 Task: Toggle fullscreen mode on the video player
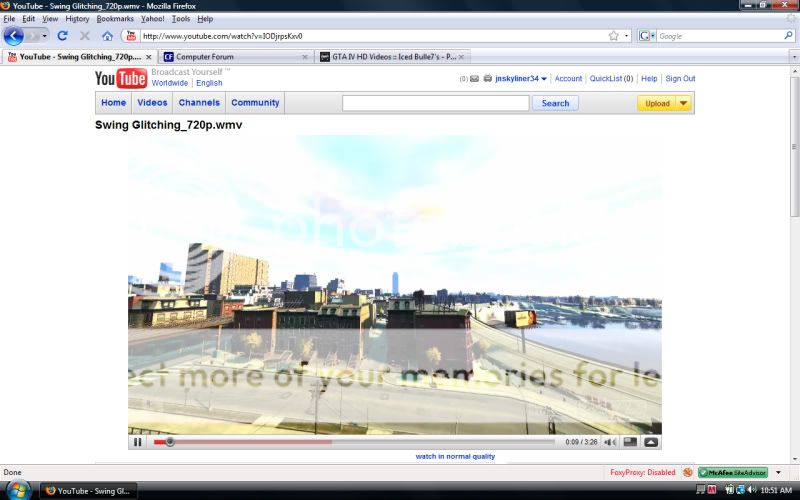(651, 442)
